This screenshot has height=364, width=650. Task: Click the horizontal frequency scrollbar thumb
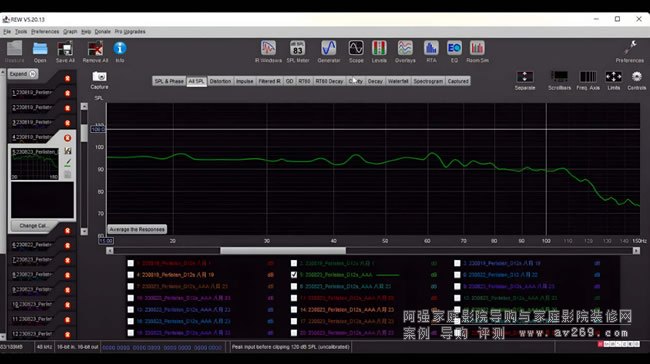point(283,250)
